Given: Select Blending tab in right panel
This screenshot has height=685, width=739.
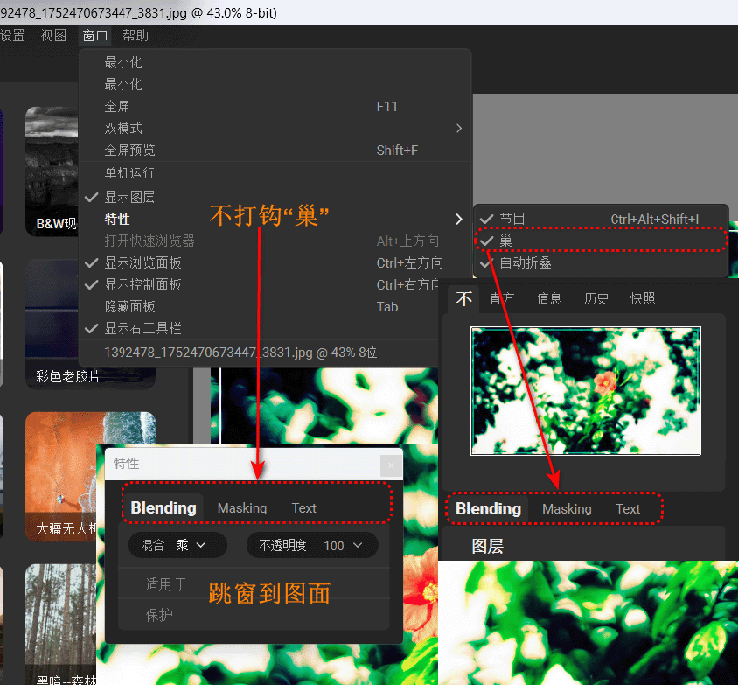Looking at the screenshot, I should click(488, 509).
